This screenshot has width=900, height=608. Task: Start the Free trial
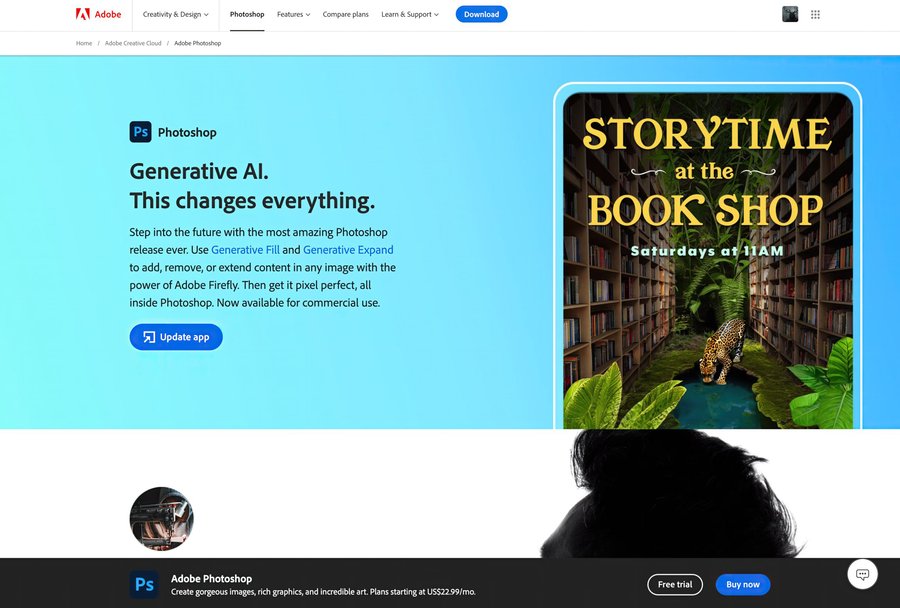point(675,584)
